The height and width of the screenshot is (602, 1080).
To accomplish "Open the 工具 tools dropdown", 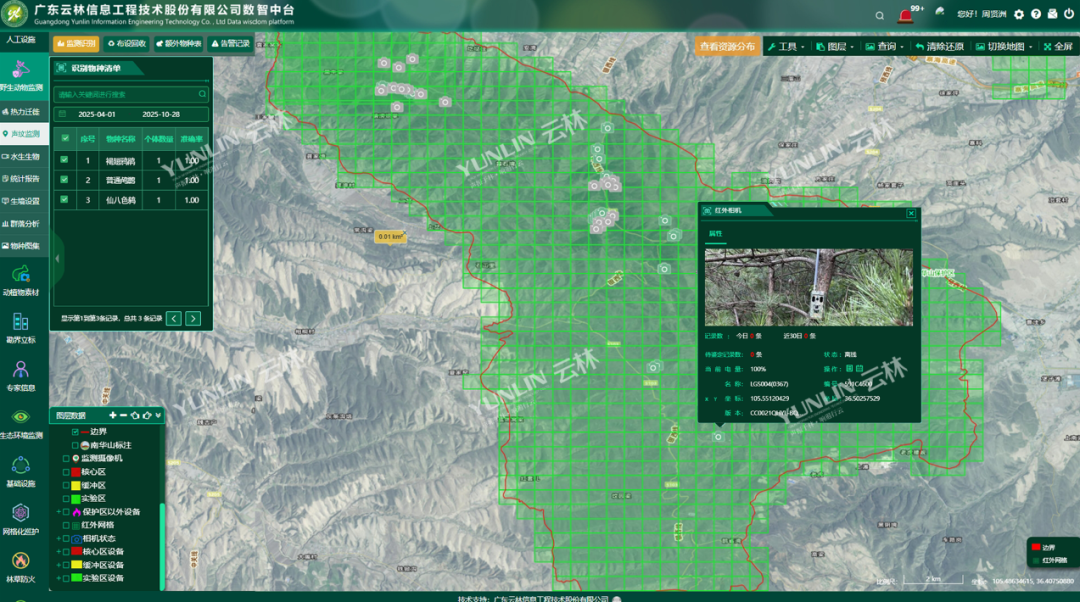I will [784, 46].
